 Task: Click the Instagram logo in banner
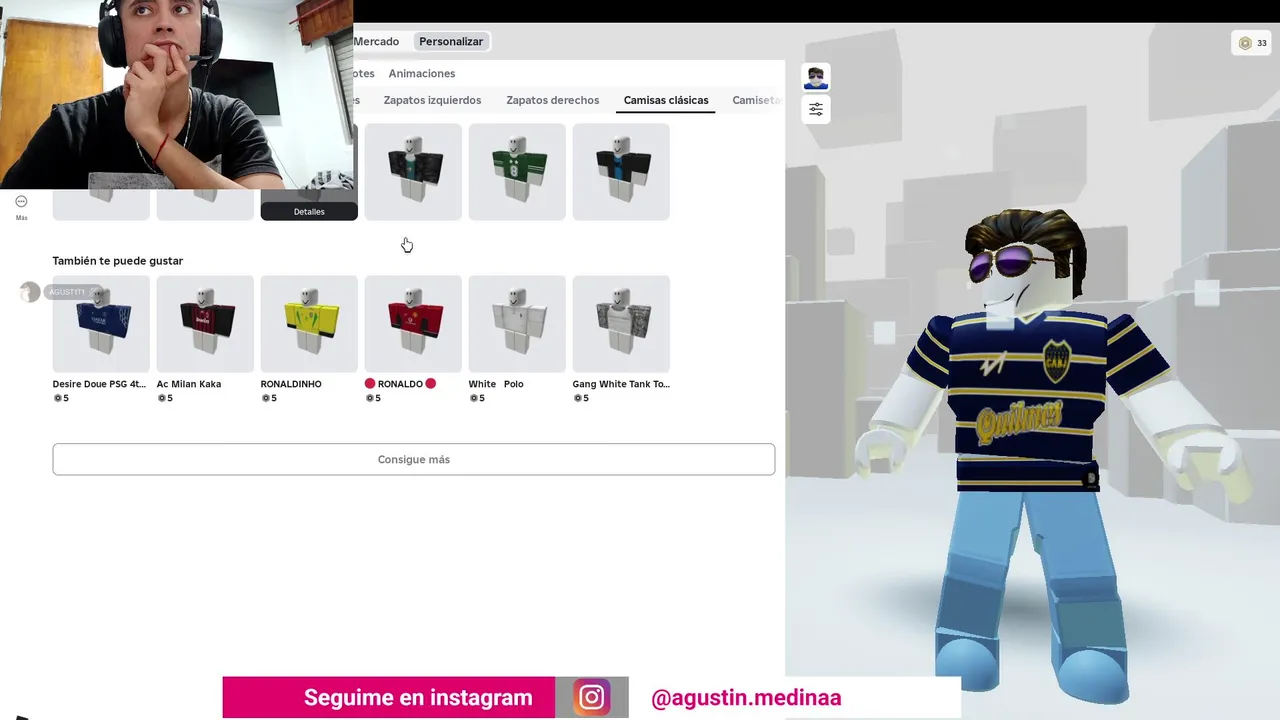pyautogui.click(x=591, y=698)
